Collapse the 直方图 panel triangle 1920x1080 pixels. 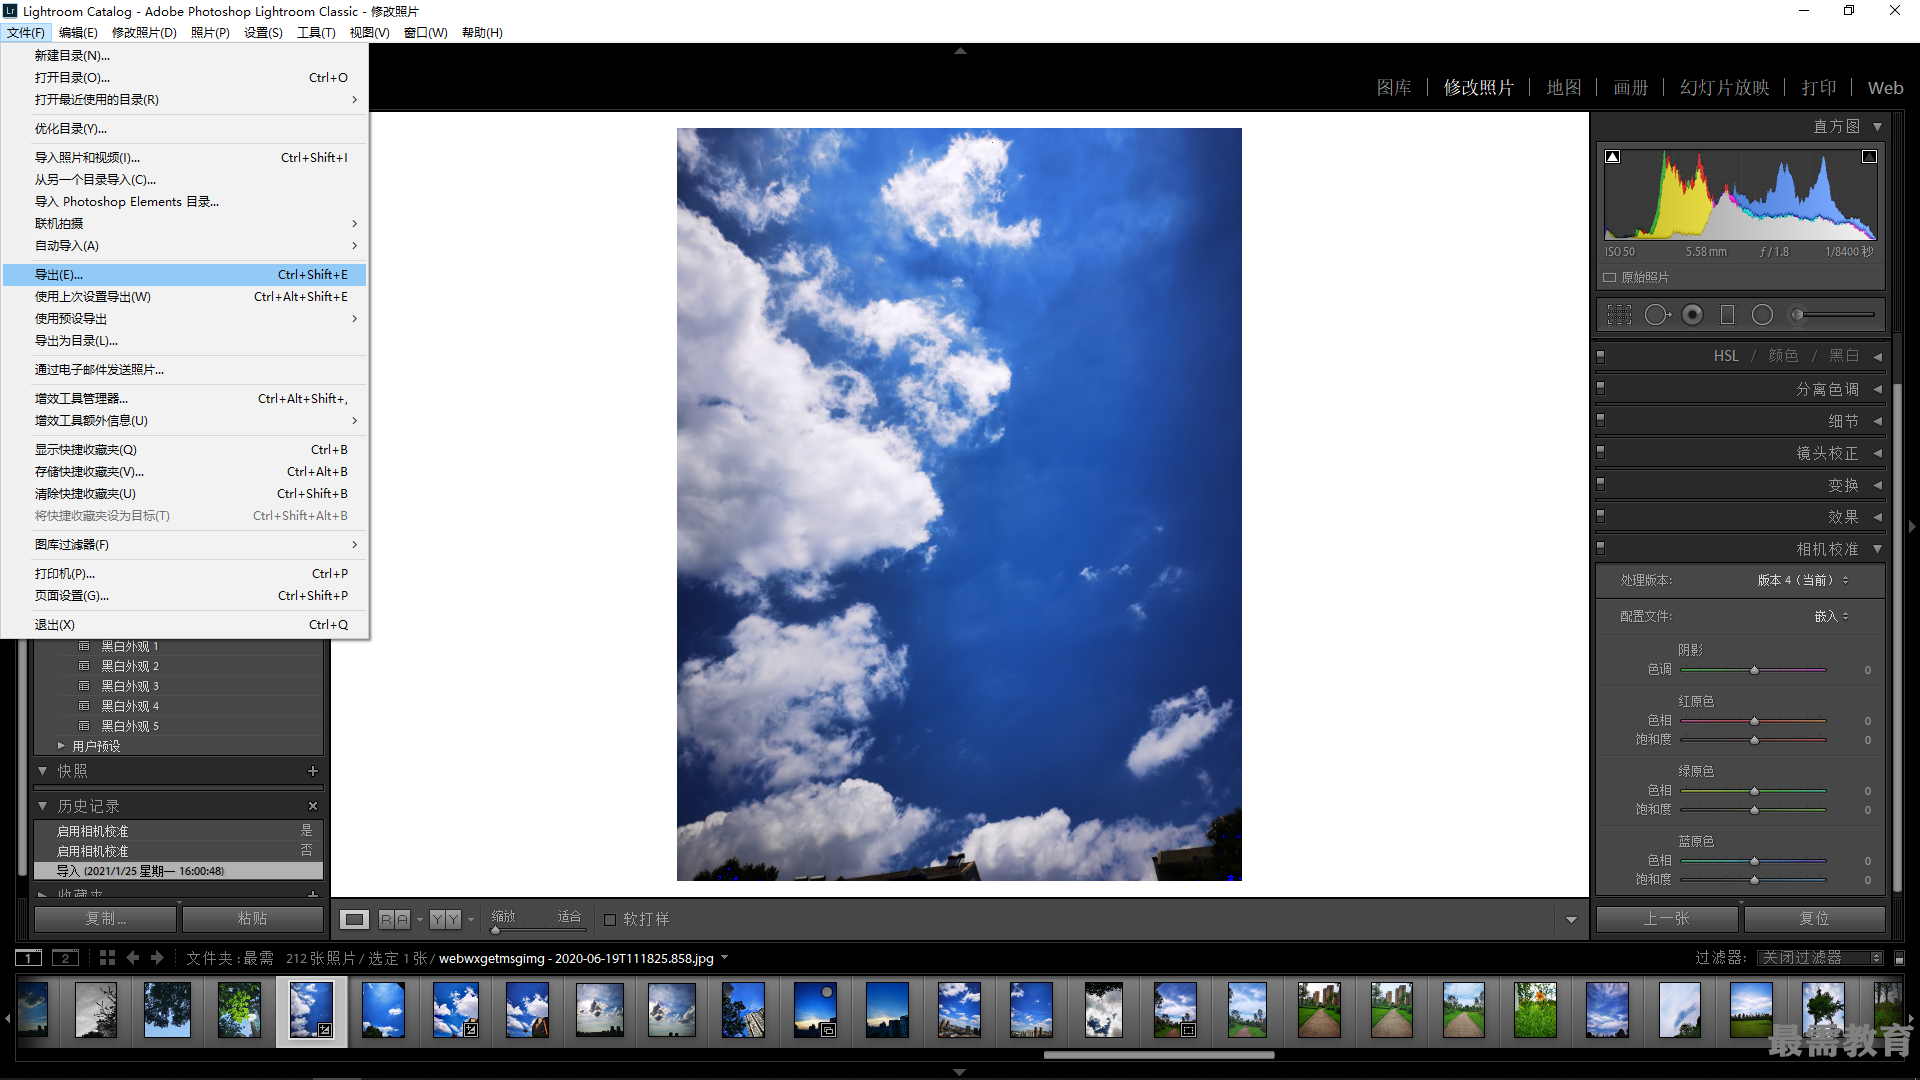click(1877, 127)
